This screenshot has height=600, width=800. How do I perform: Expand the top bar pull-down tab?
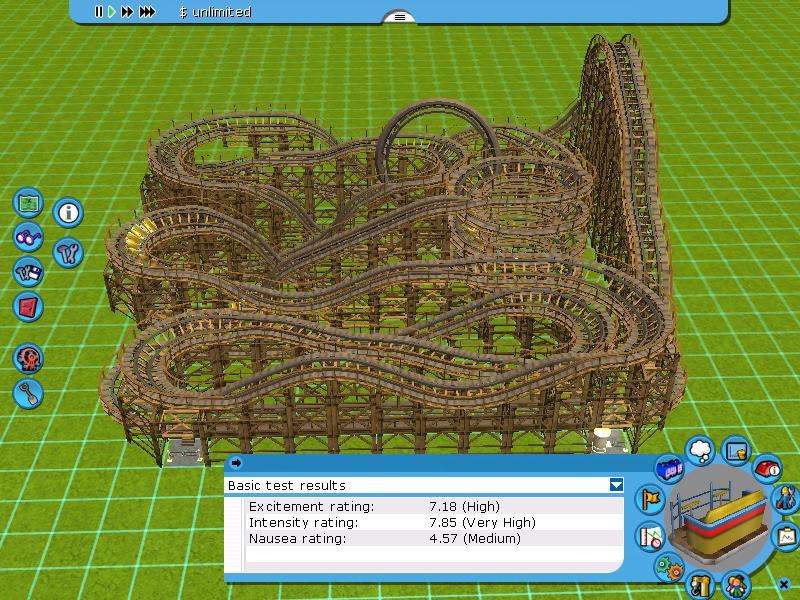point(399,17)
